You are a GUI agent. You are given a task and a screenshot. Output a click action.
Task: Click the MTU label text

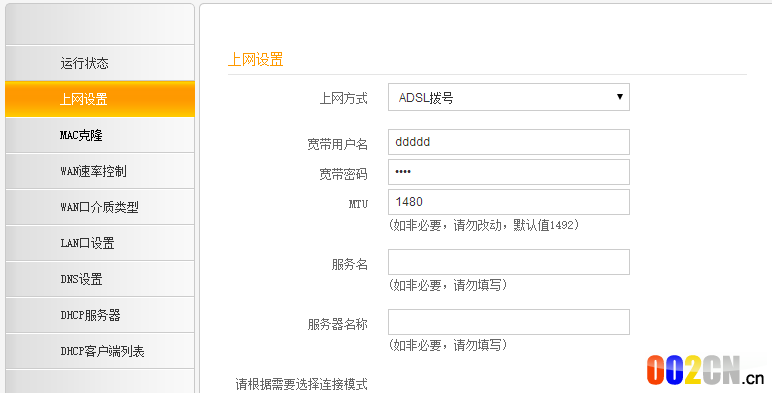click(358, 203)
